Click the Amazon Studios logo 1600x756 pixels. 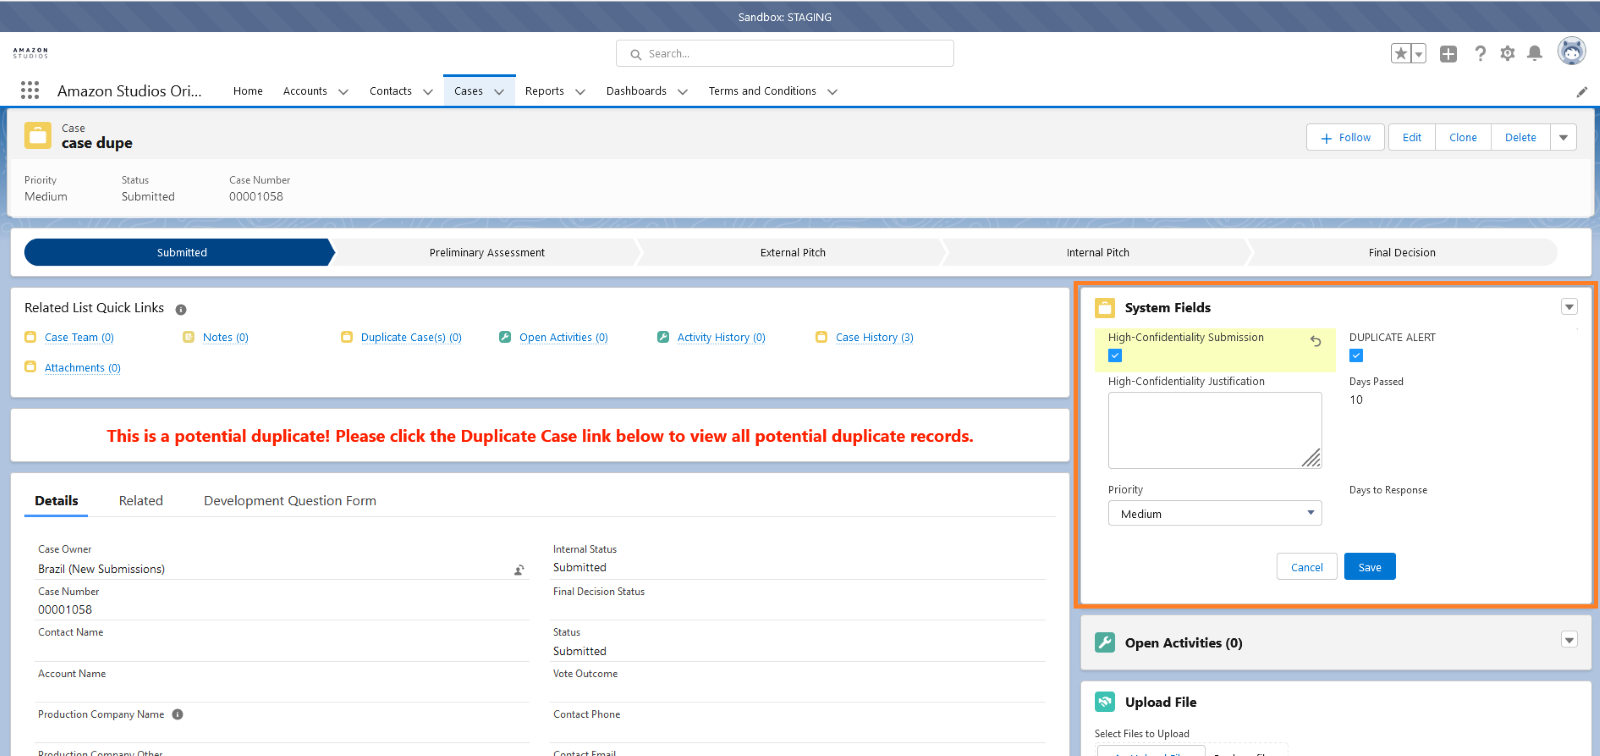click(31, 52)
